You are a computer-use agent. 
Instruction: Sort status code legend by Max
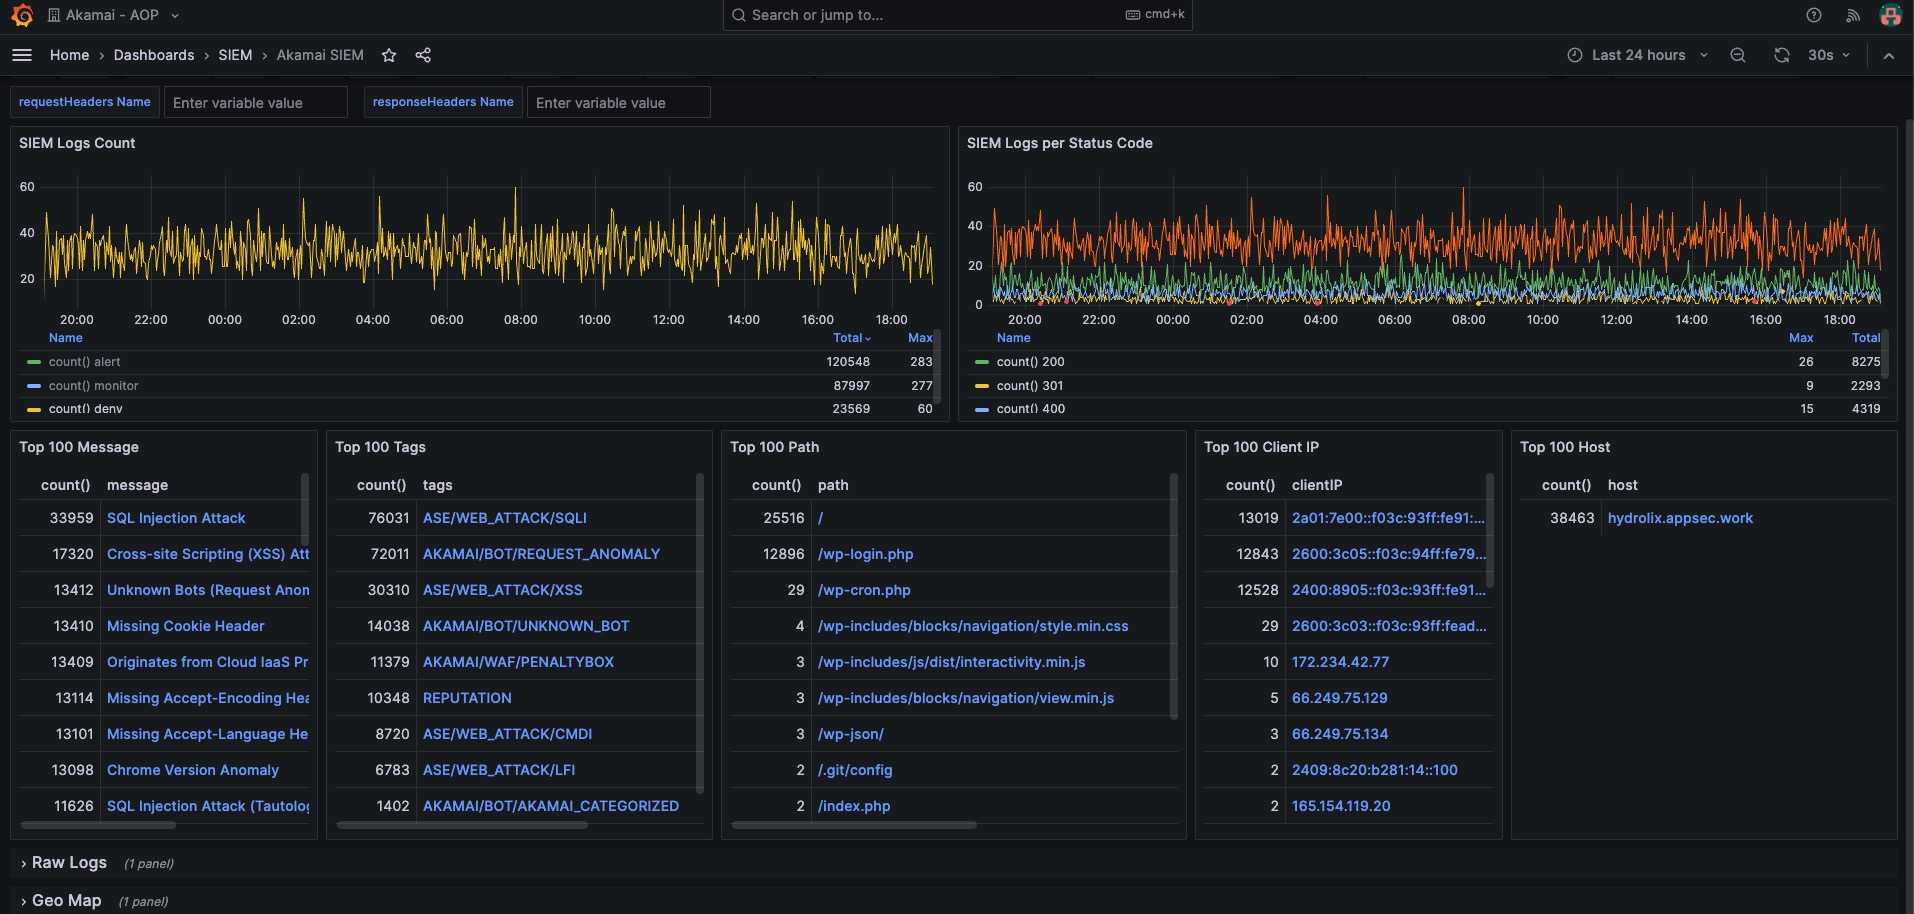[1801, 338]
